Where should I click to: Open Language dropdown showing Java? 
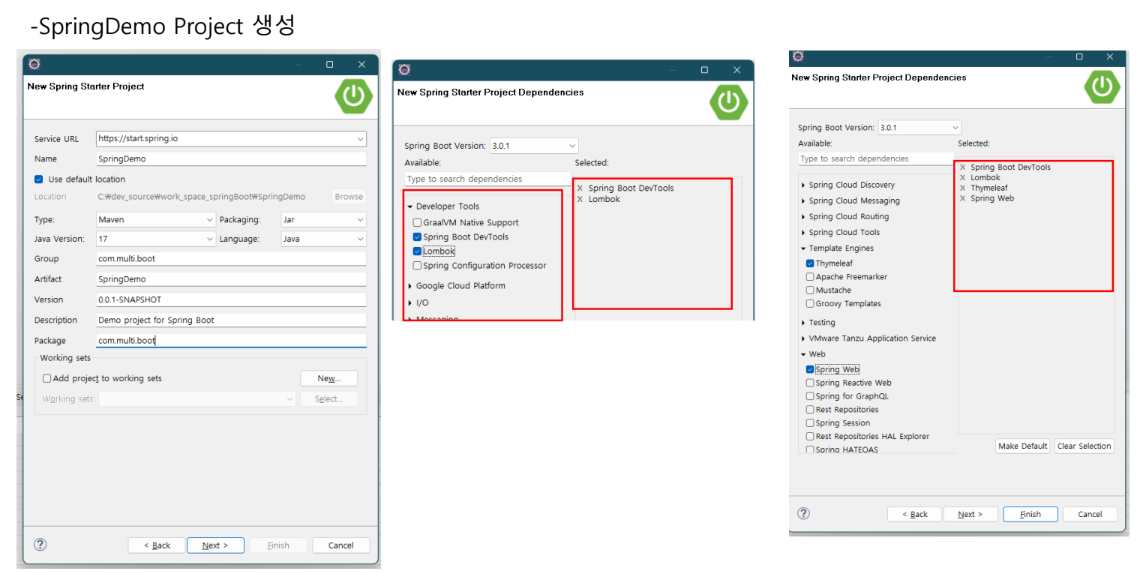coord(360,239)
